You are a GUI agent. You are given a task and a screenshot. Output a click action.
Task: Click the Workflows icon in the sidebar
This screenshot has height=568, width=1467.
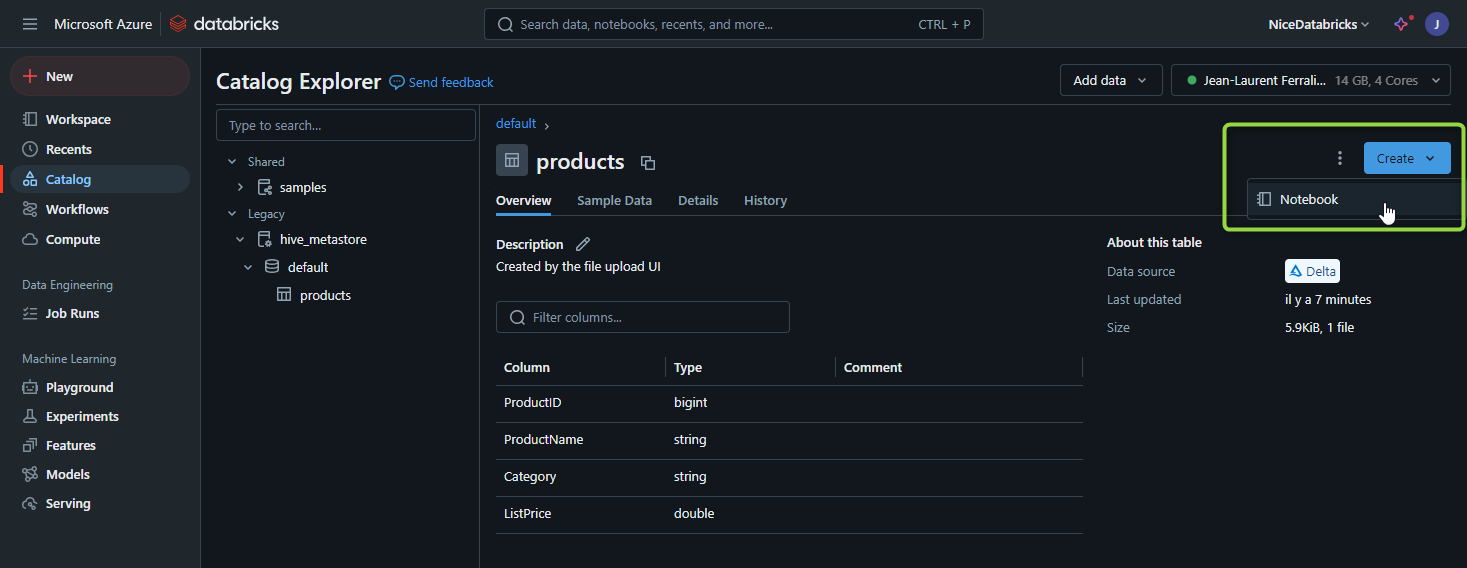pyautogui.click(x=30, y=209)
